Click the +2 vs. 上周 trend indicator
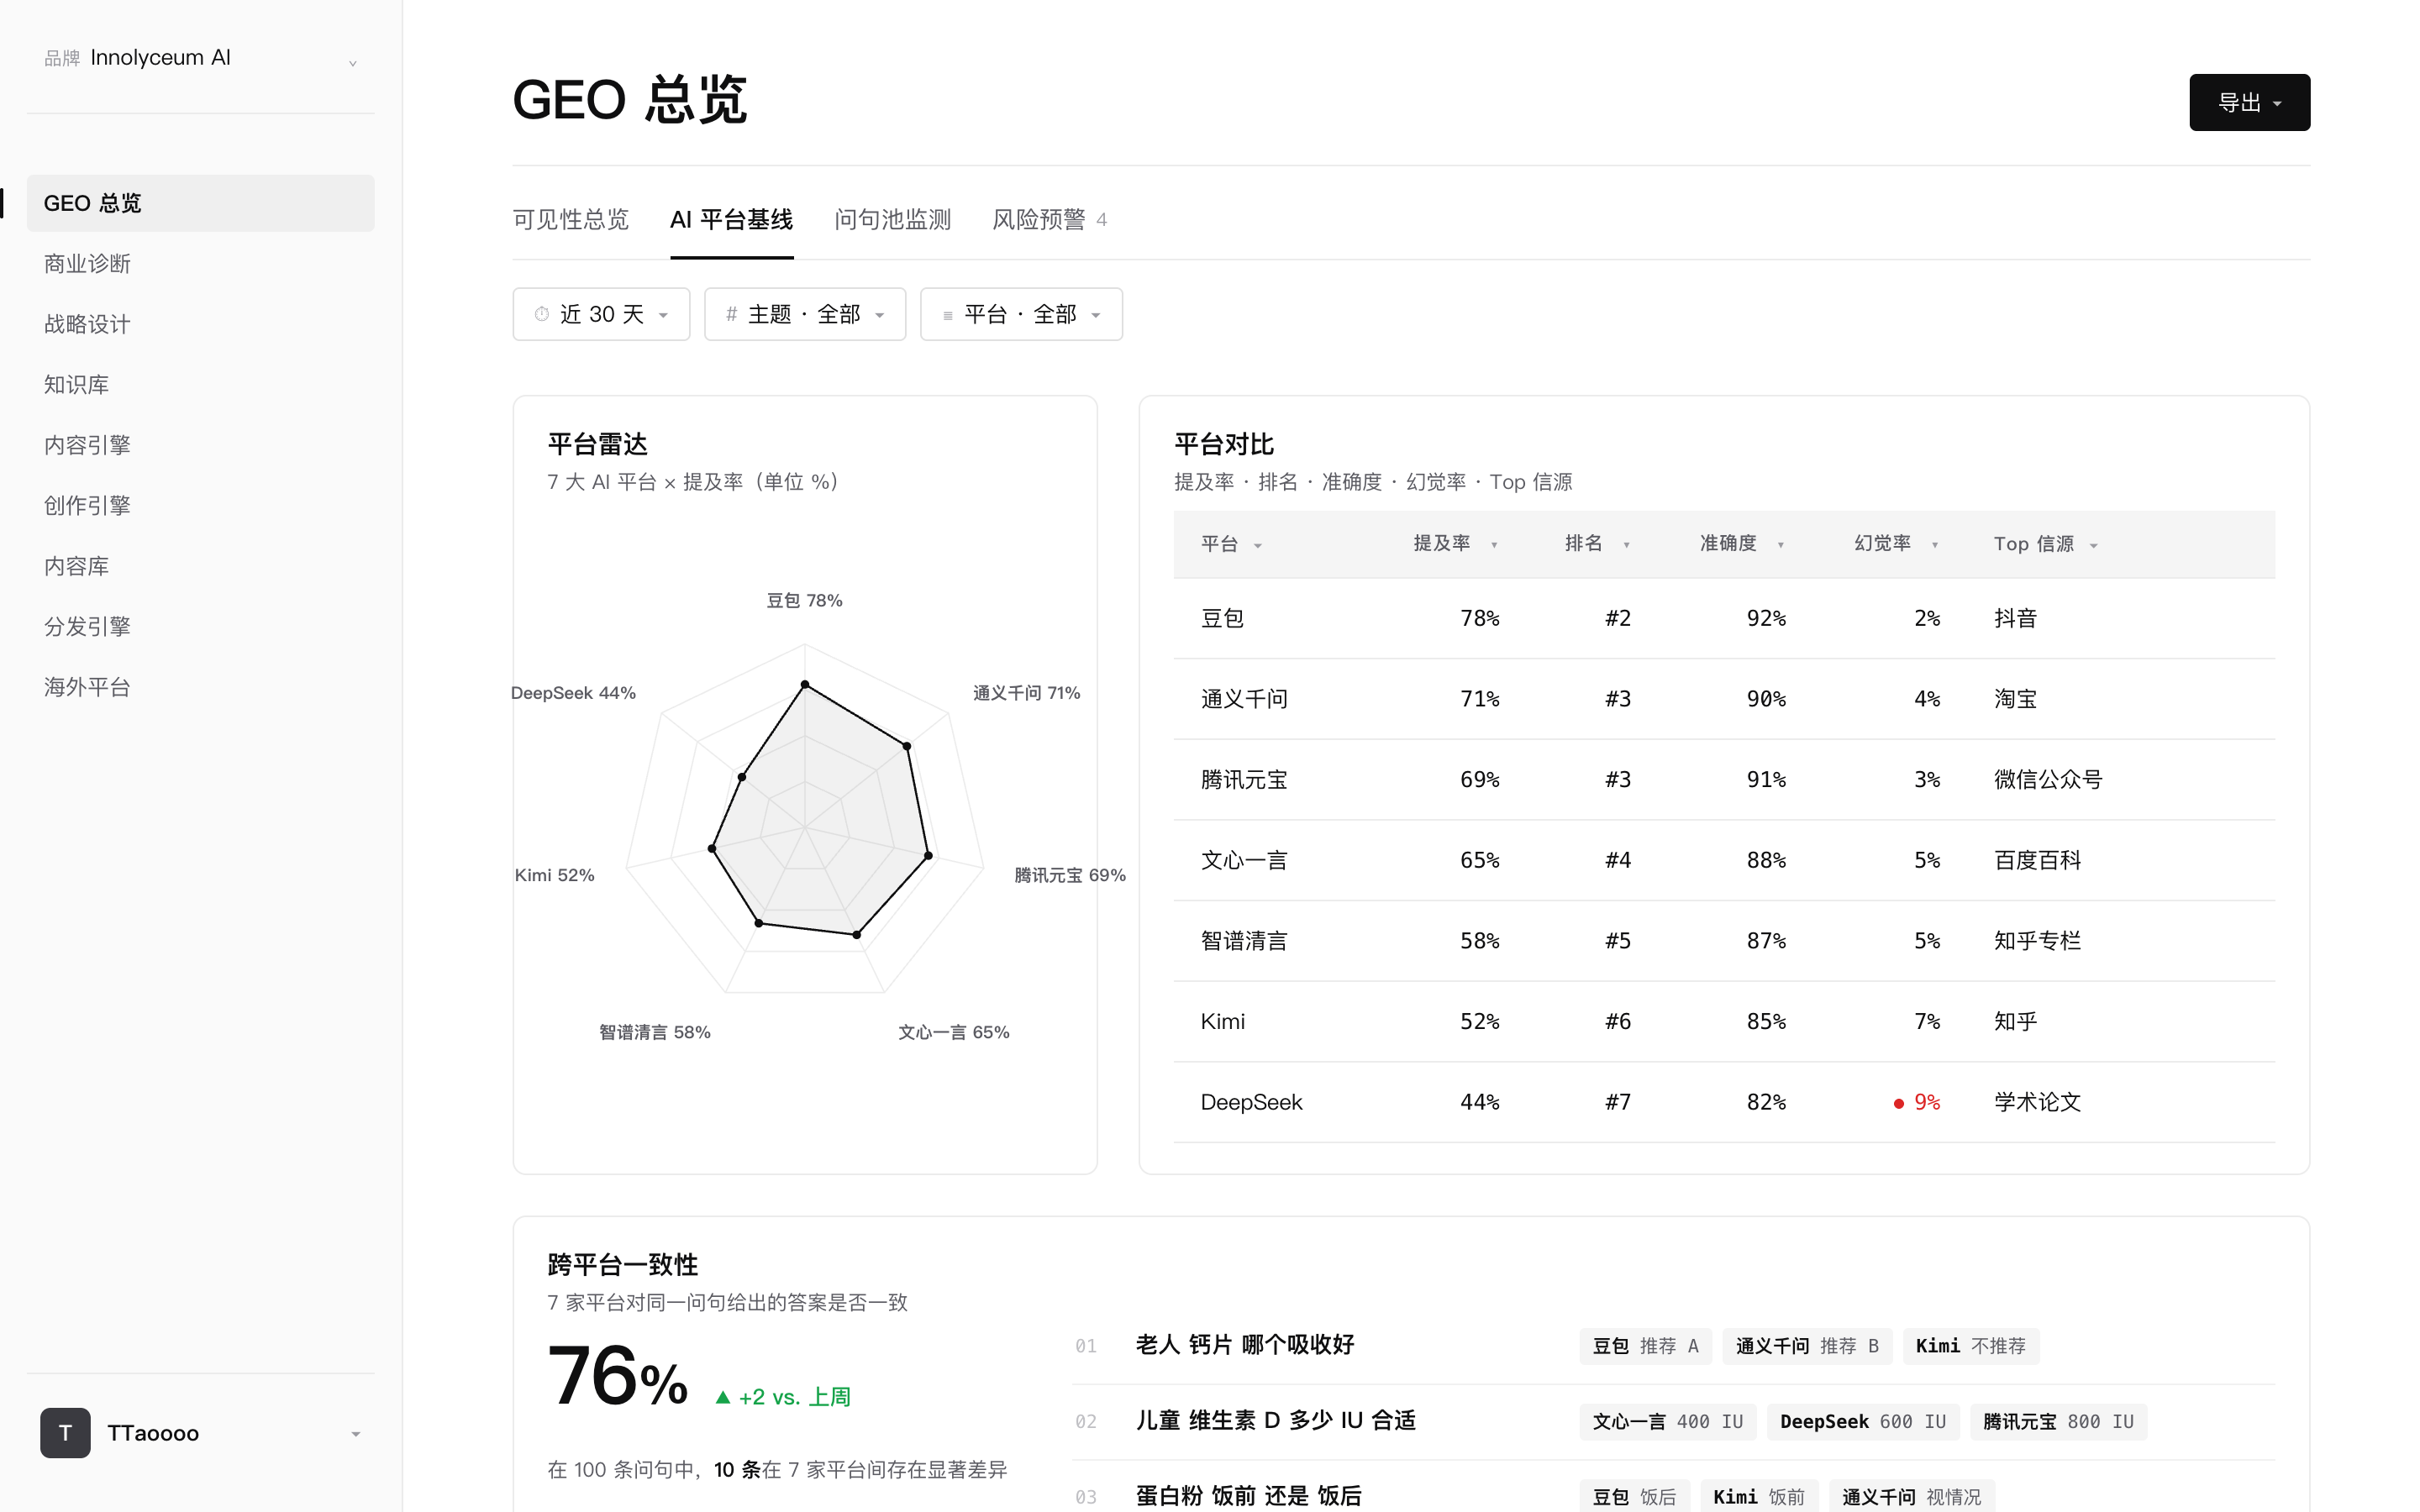This screenshot has height=1512, width=2420. click(783, 1397)
